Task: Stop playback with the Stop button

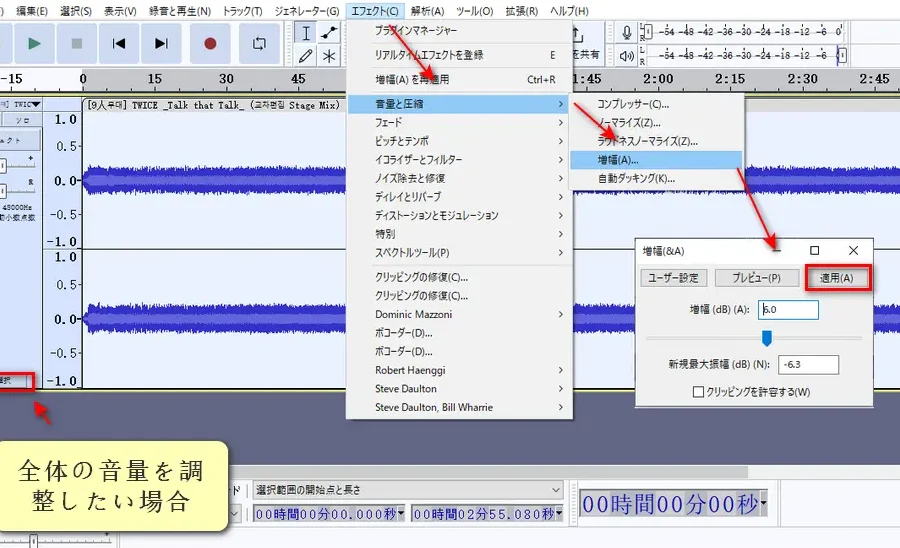Action: [76, 44]
